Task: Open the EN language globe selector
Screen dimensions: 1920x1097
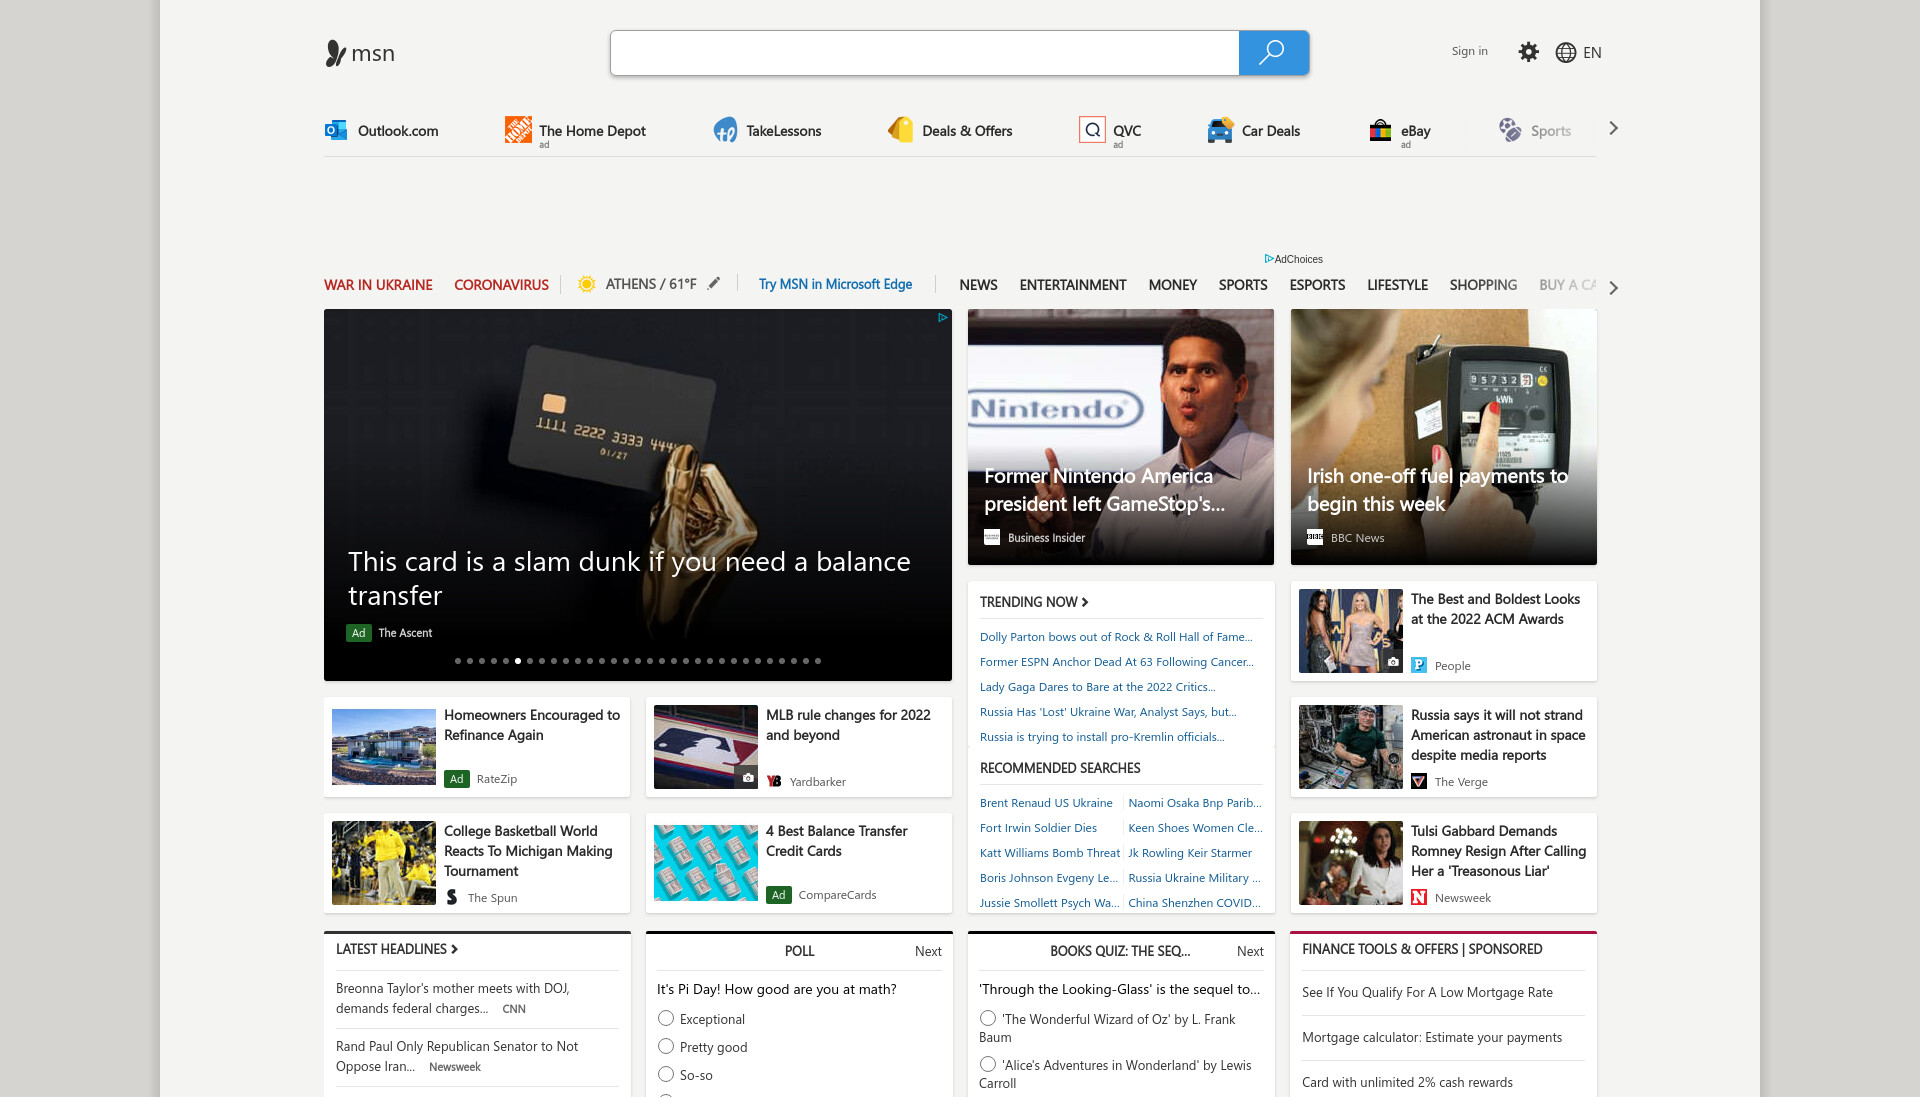Action: pyautogui.click(x=1578, y=53)
